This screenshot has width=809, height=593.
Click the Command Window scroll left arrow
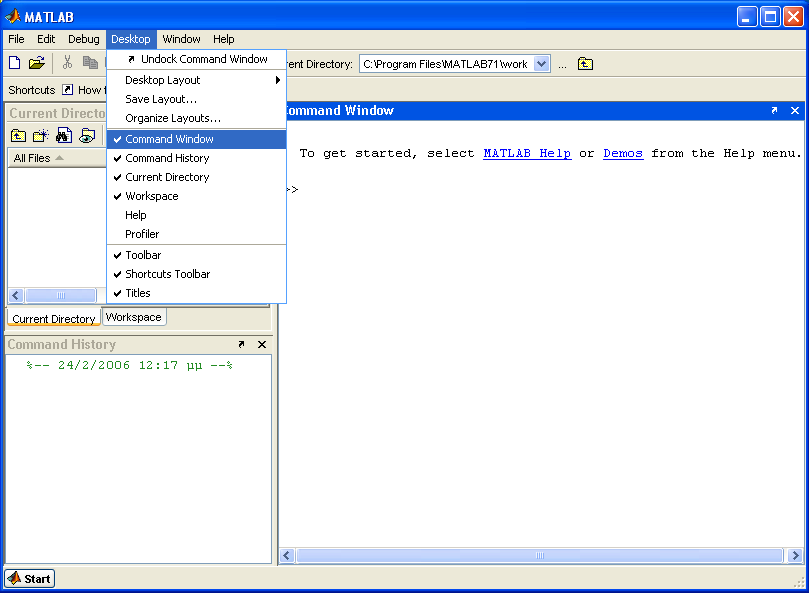point(287,556)
